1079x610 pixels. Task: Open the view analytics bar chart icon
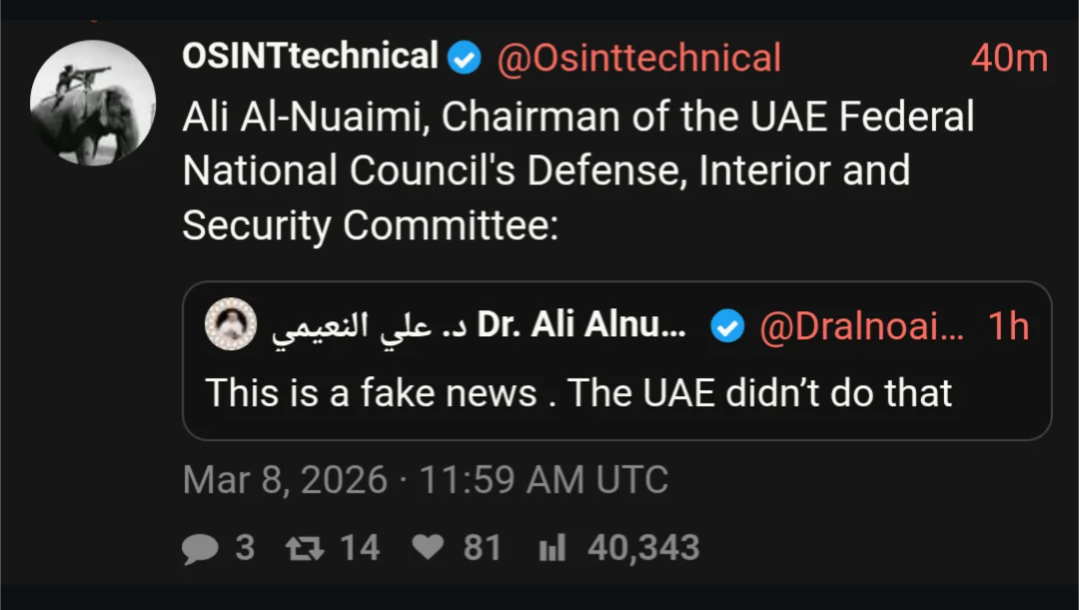[x=552, y=548]
